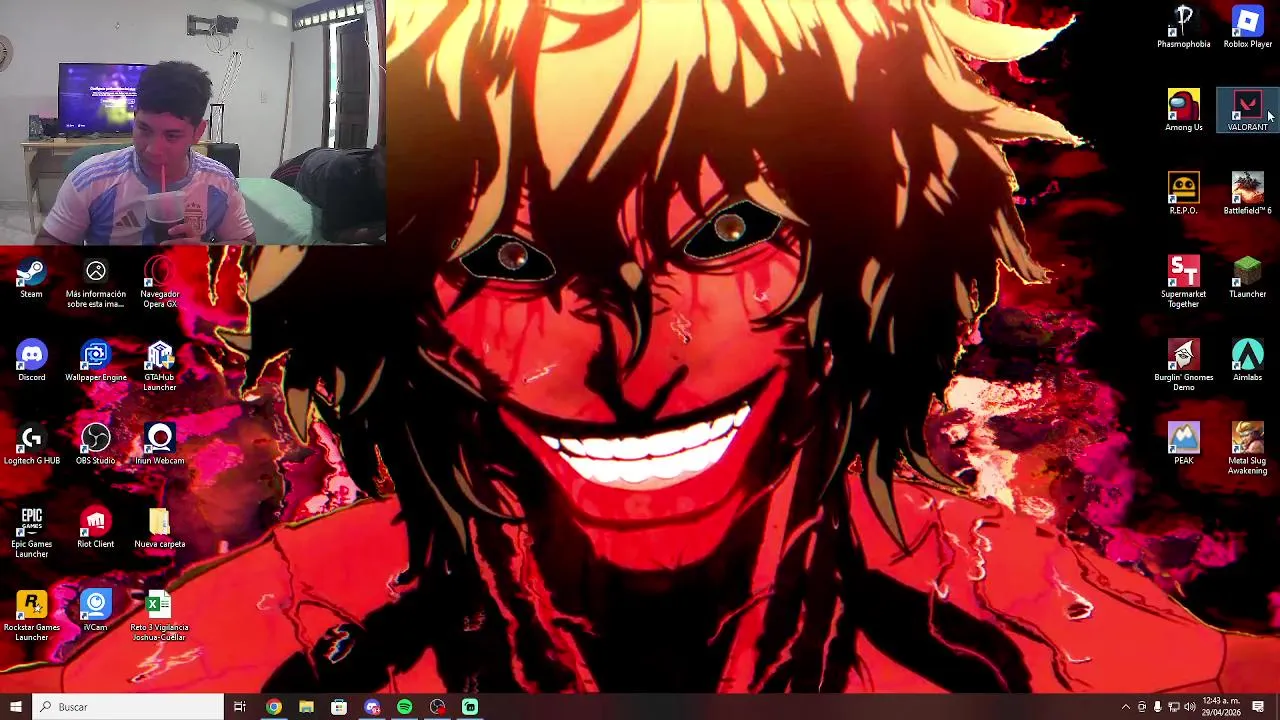
Task: Open Roblox Player icon
Action: click(x=1247, y=27)
